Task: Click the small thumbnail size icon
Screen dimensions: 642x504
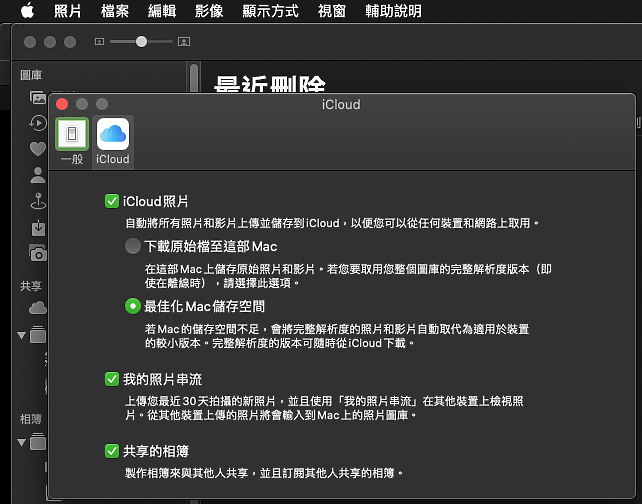Action: 99,41
